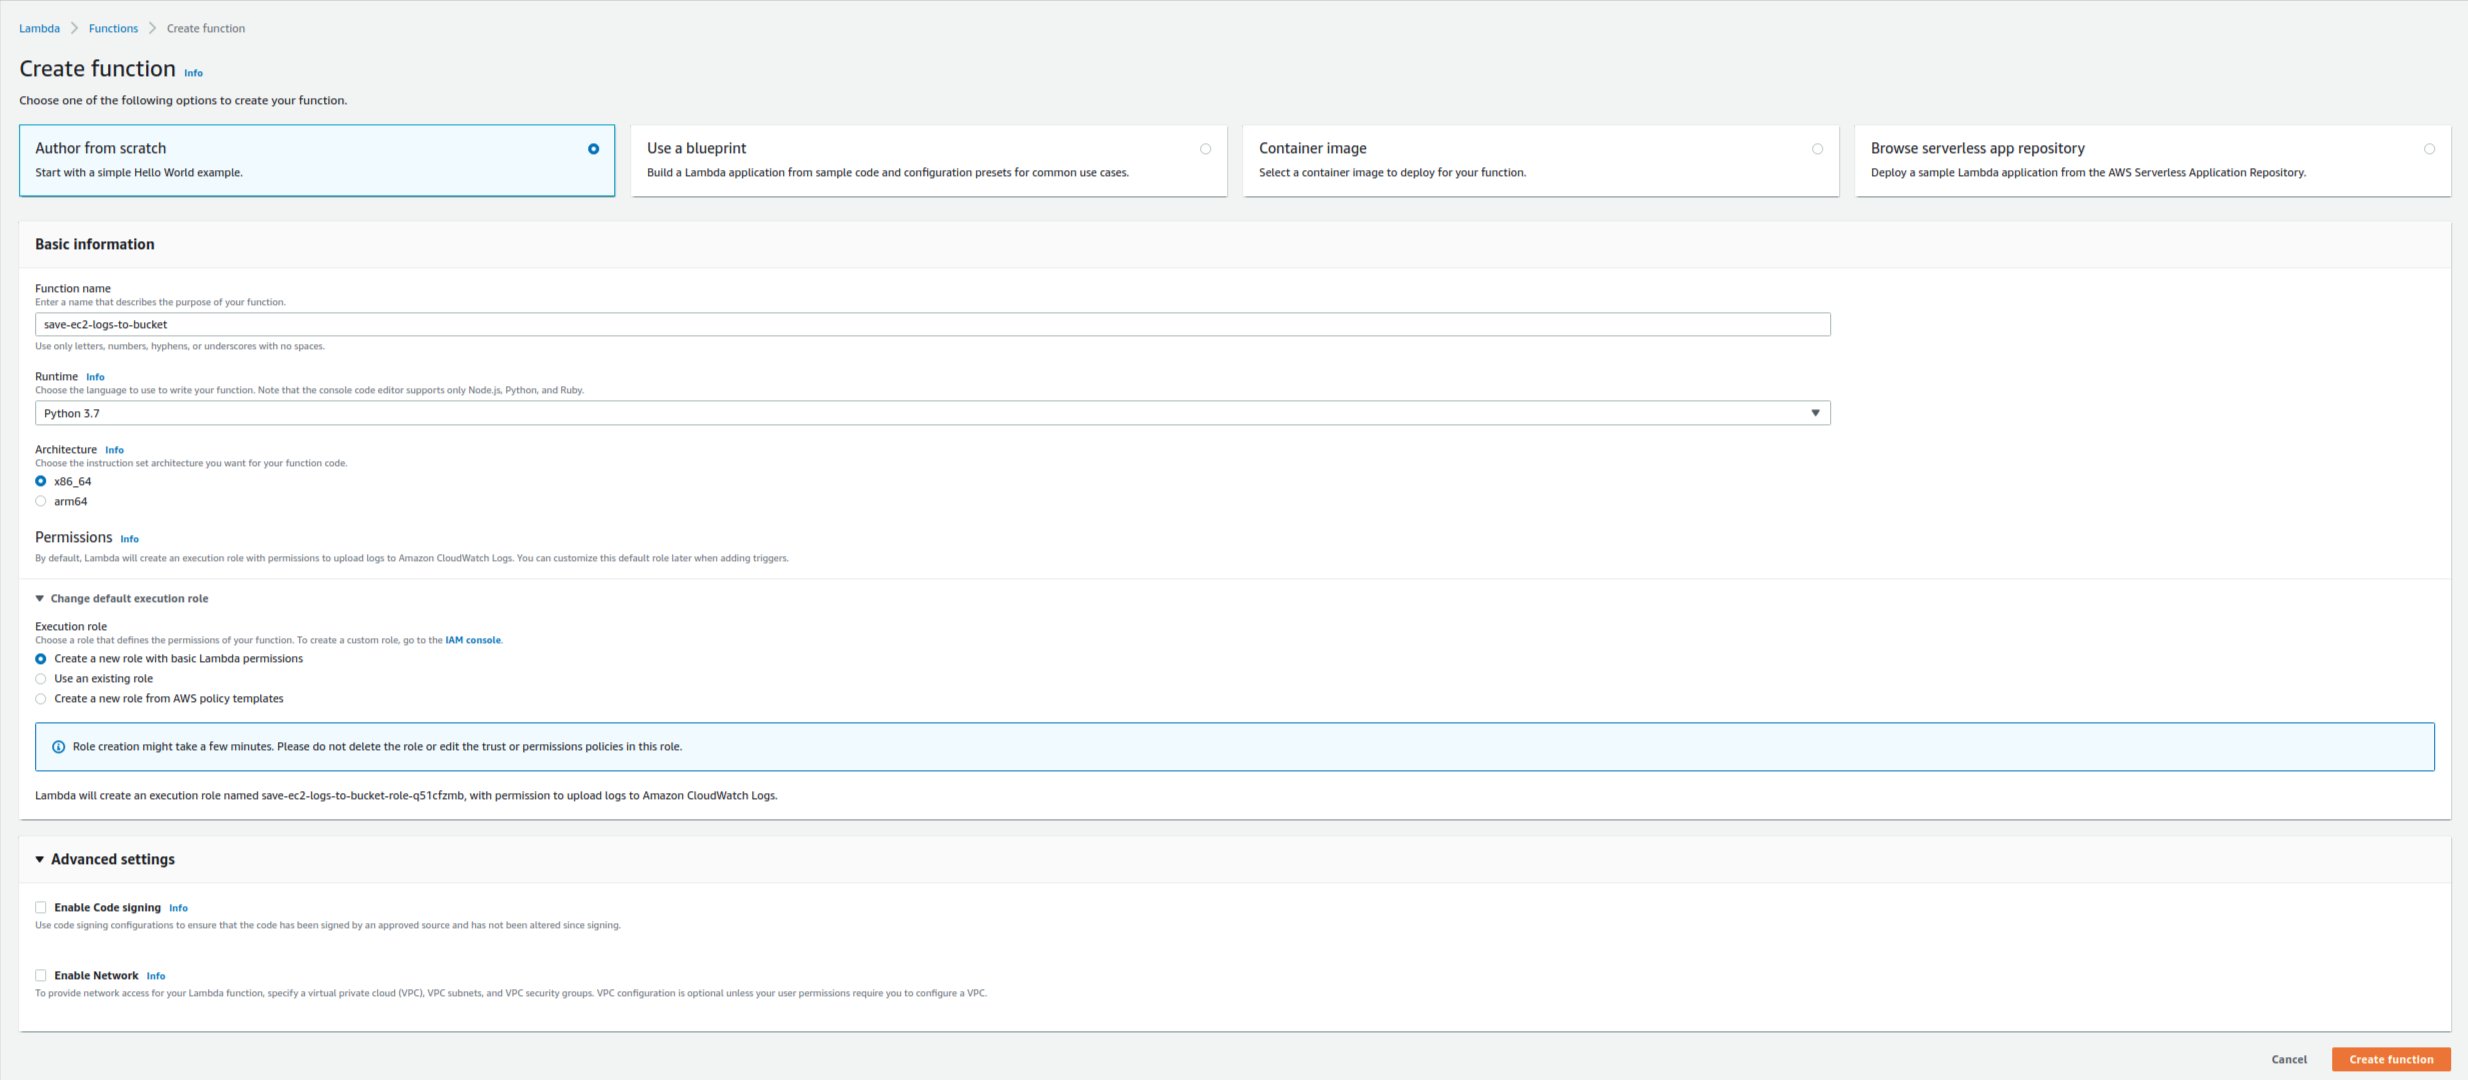Click Info link next to Create function title
The height and width of the screenshot is (1080, 2468).
193,73
